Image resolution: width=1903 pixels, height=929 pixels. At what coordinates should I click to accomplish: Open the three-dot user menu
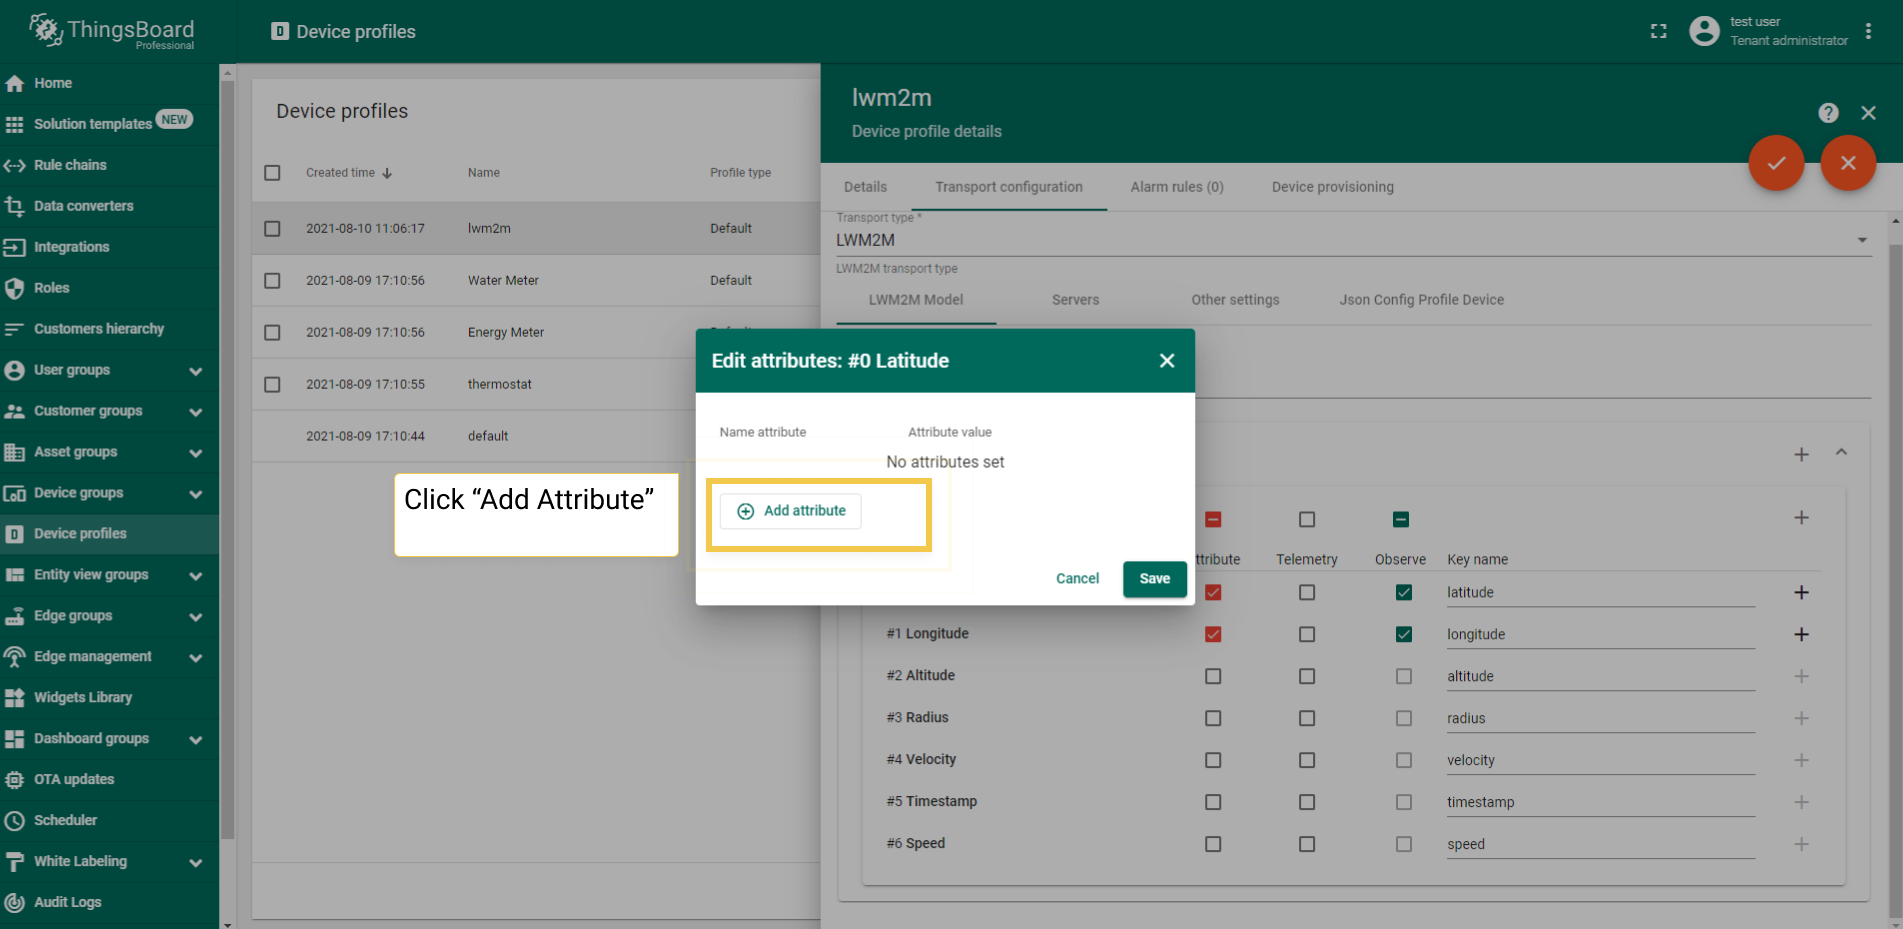[1868, 31]
